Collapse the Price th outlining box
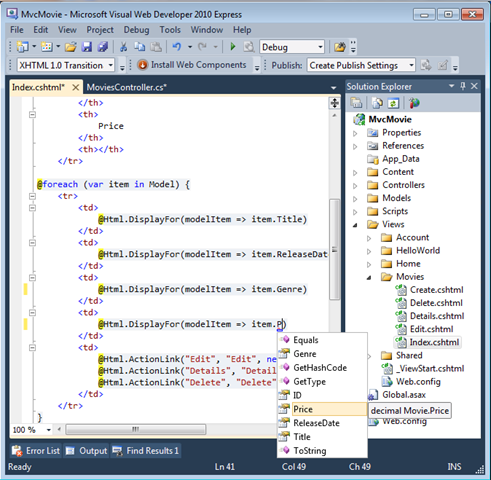Viewport: 491px width, 480px height. pyautogui.click(x=32, y=114)
